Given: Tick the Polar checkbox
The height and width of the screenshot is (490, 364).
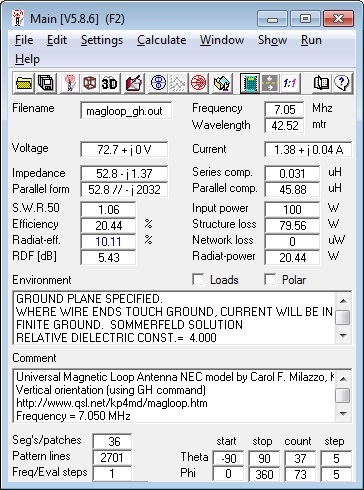Looking at the screenshot, I should click(270, 279).
